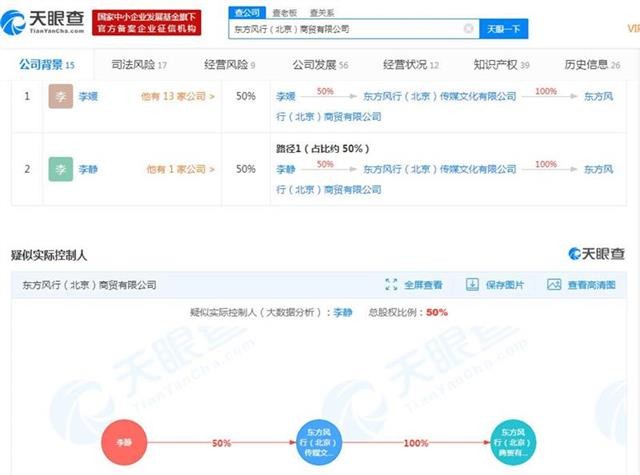Click 李媛's avatar in row 1
Image resolution: width=640 pixels, height=475 pixels.
pyautogui.click(x=60, y=97)
